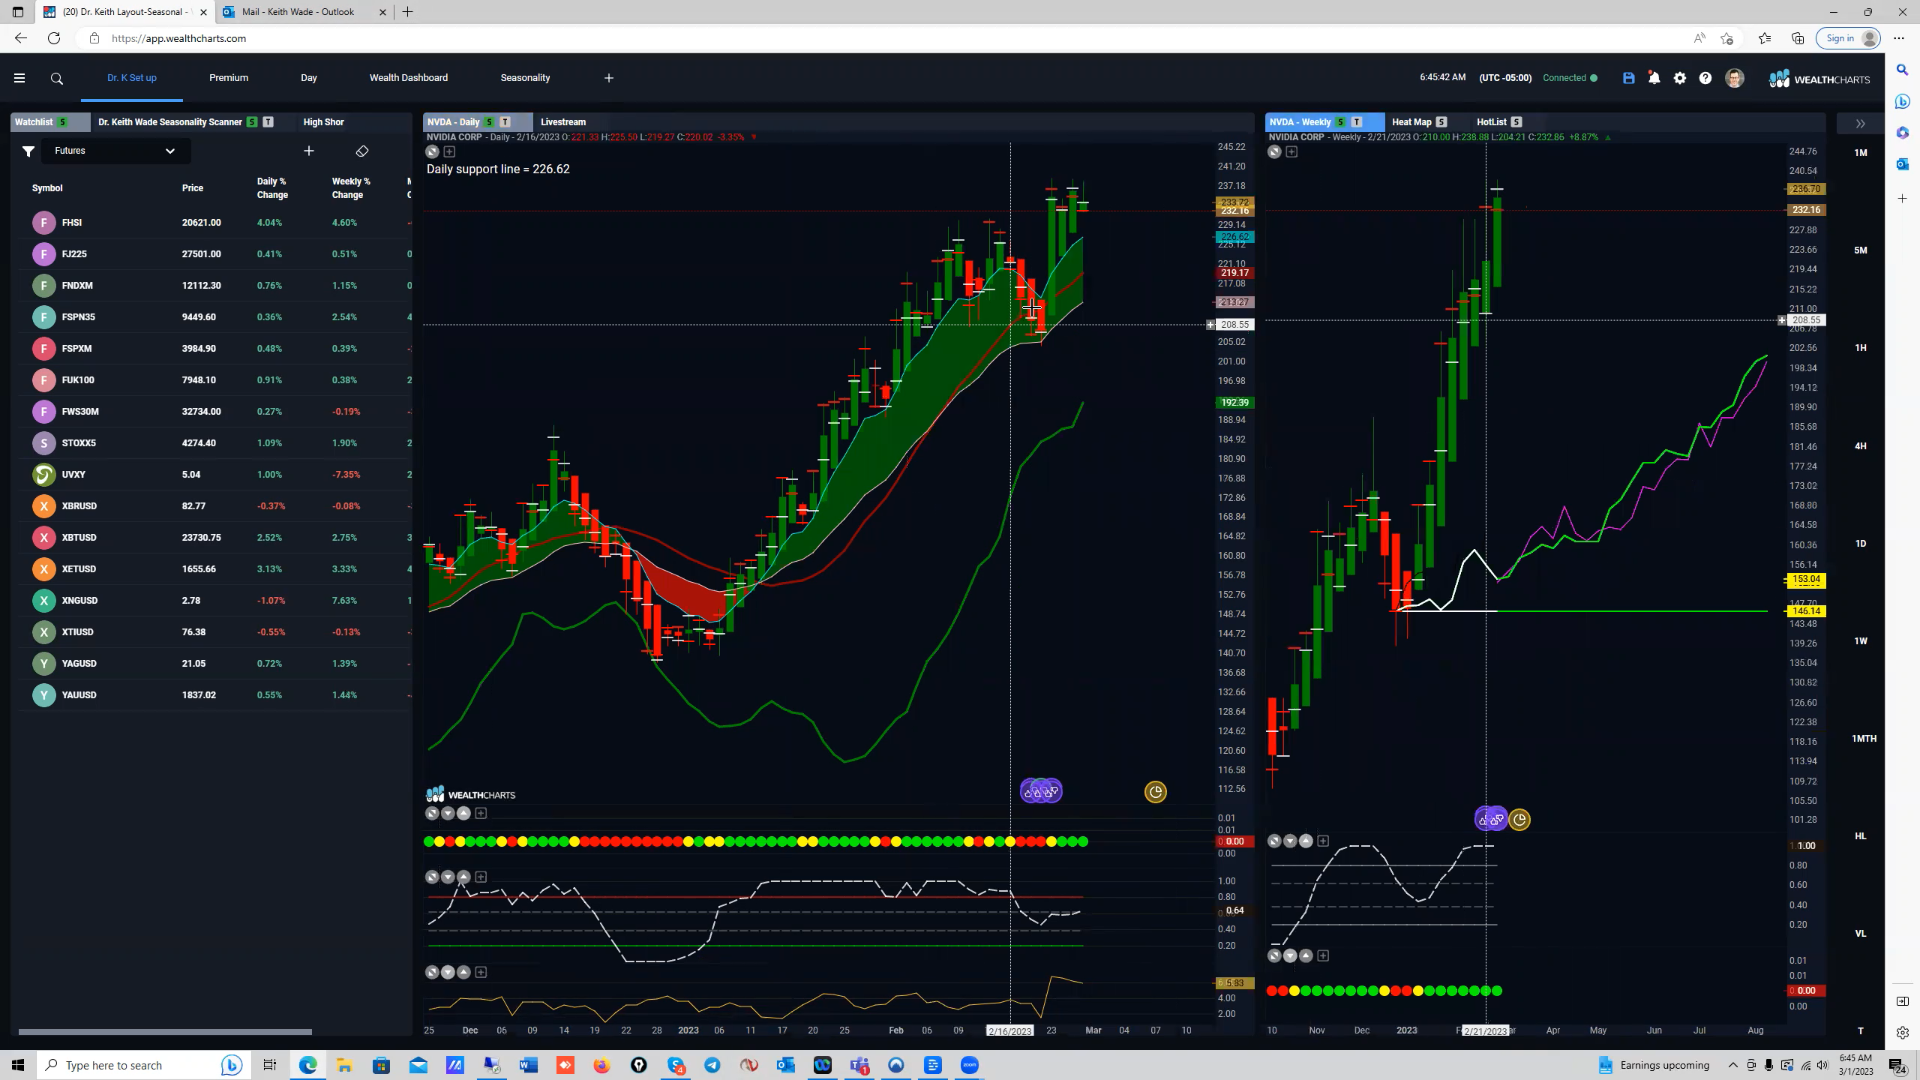The image size is (1920, 1080).
Task: Open the Livestream tab
Action: 563,122
